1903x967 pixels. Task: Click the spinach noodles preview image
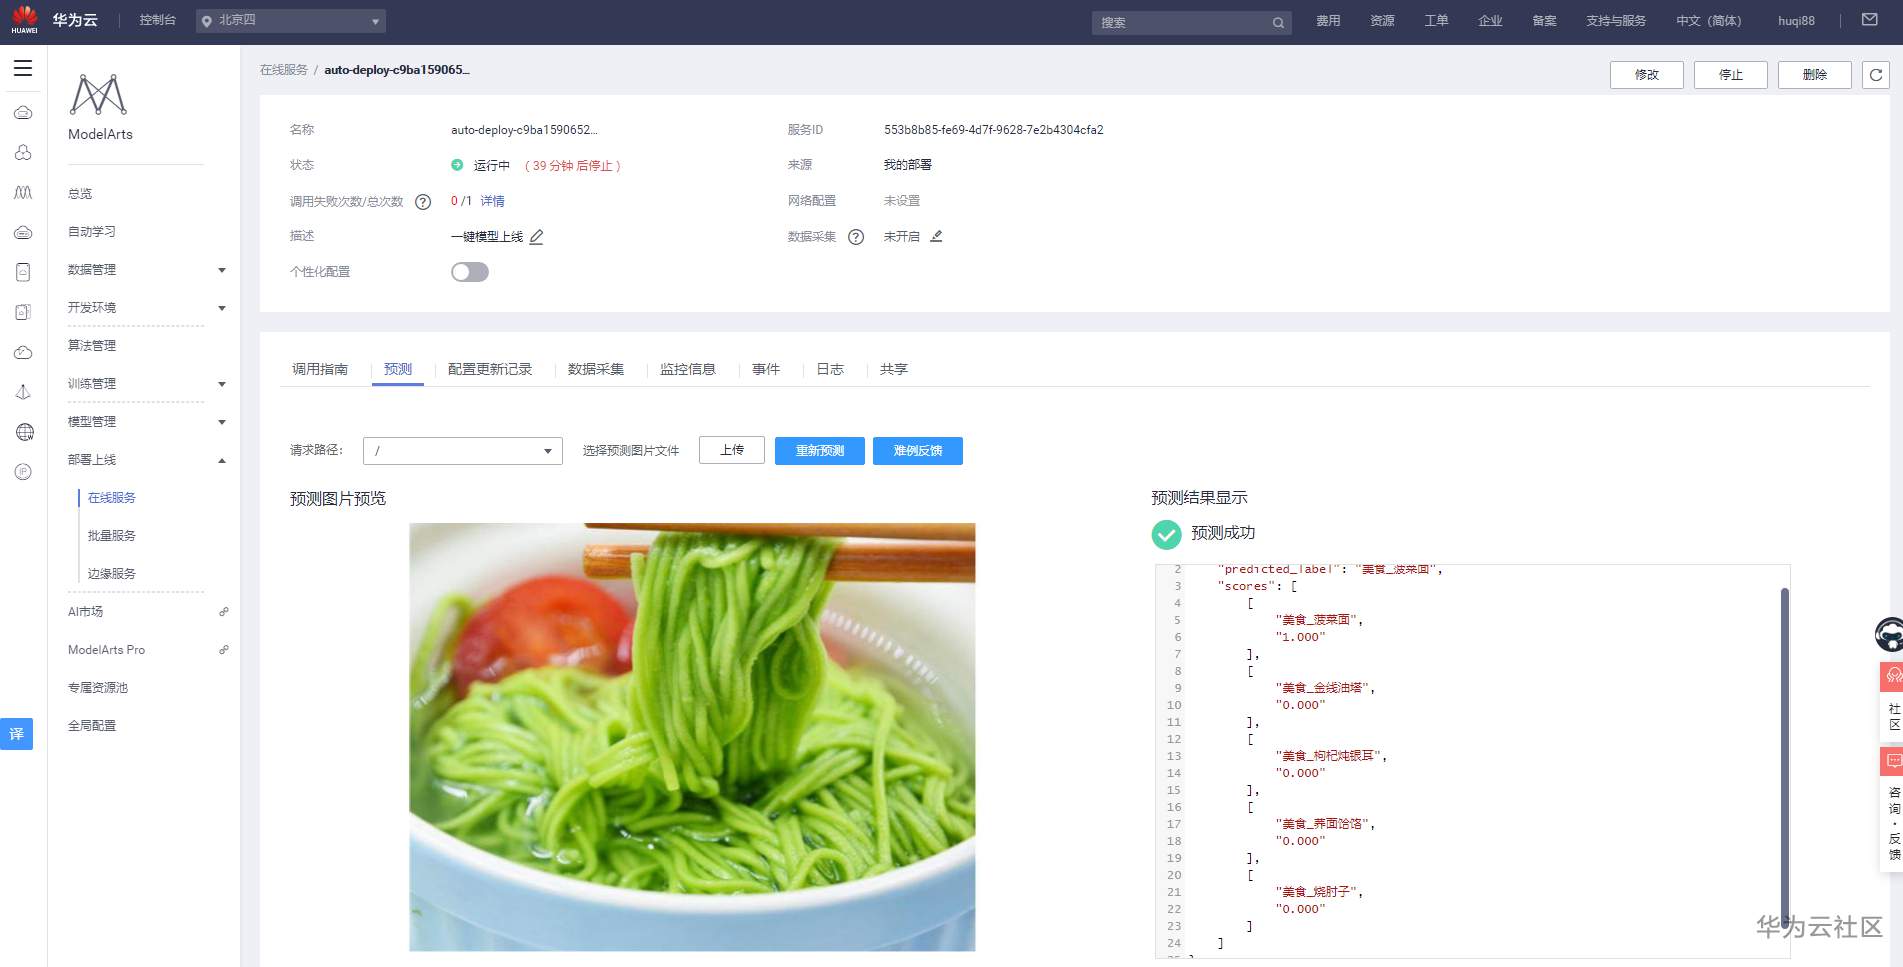tap(692, 737)
